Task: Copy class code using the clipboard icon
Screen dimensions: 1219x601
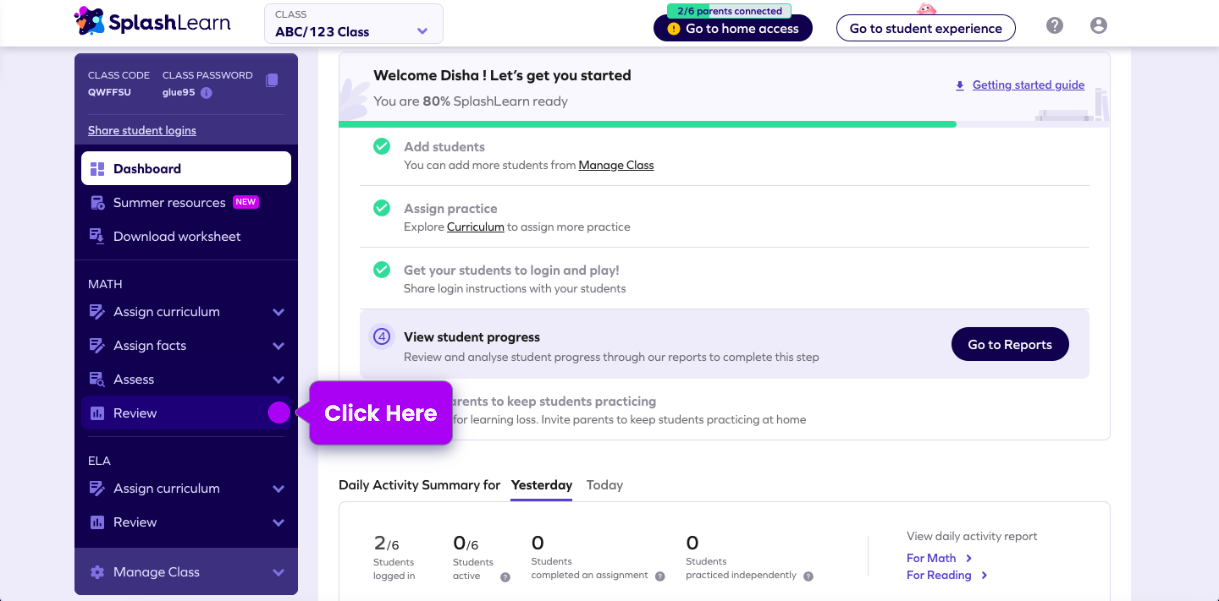Action: pos(272,80)
